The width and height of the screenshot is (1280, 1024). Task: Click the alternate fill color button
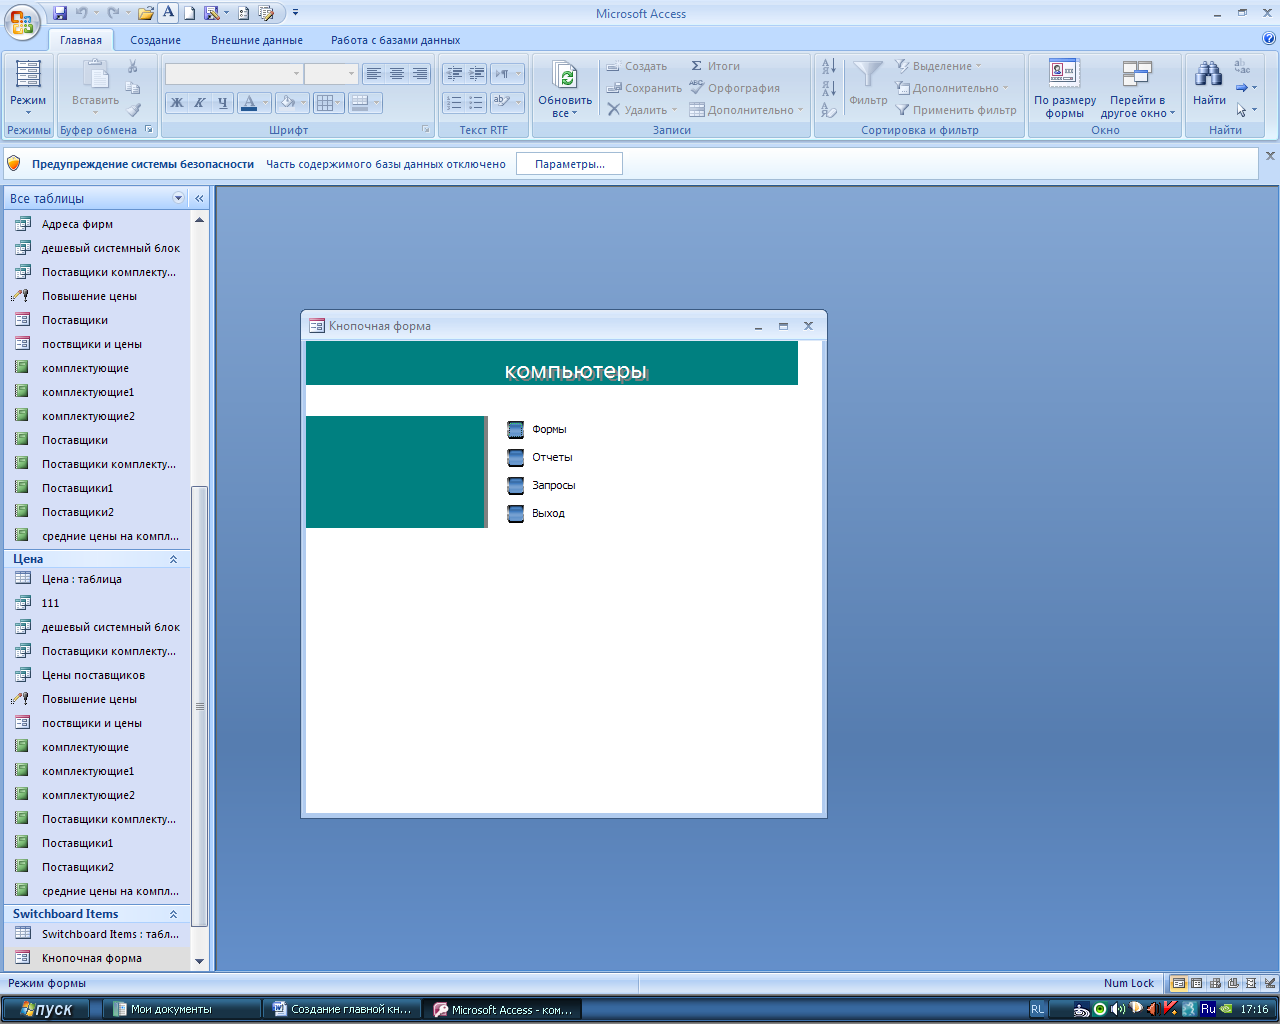(x=361, y=102)
